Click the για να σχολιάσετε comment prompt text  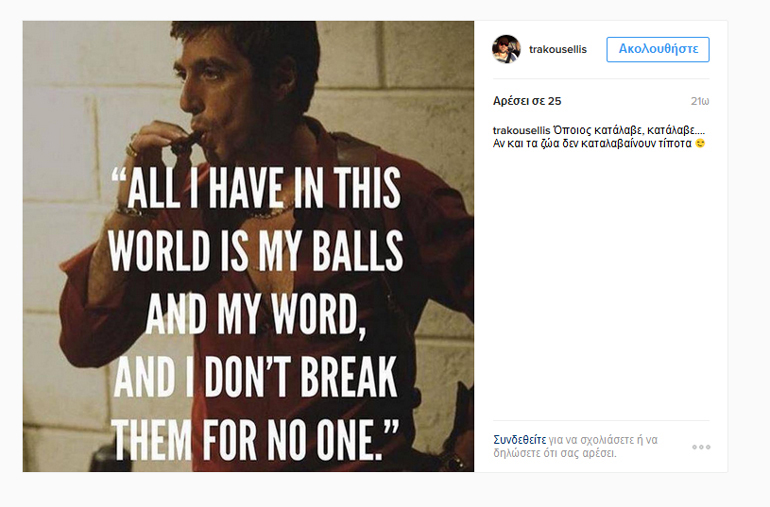[x=600, y=440]
